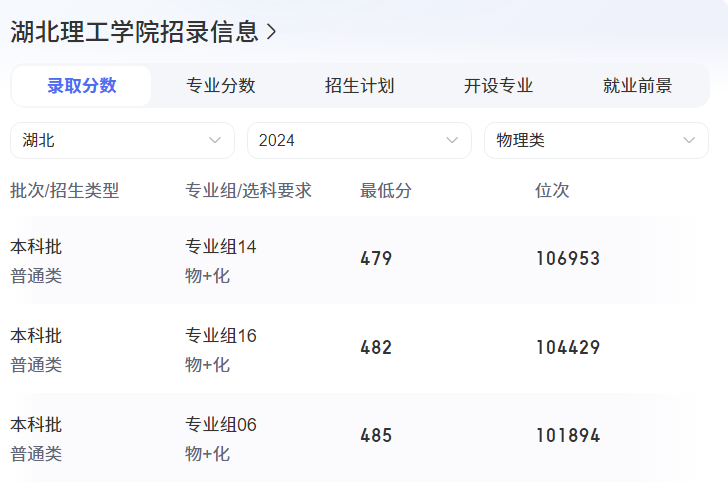Viewport: 728px width, 498px height.
Task: Select the 专业组16 row label
Action: point(221,336)
